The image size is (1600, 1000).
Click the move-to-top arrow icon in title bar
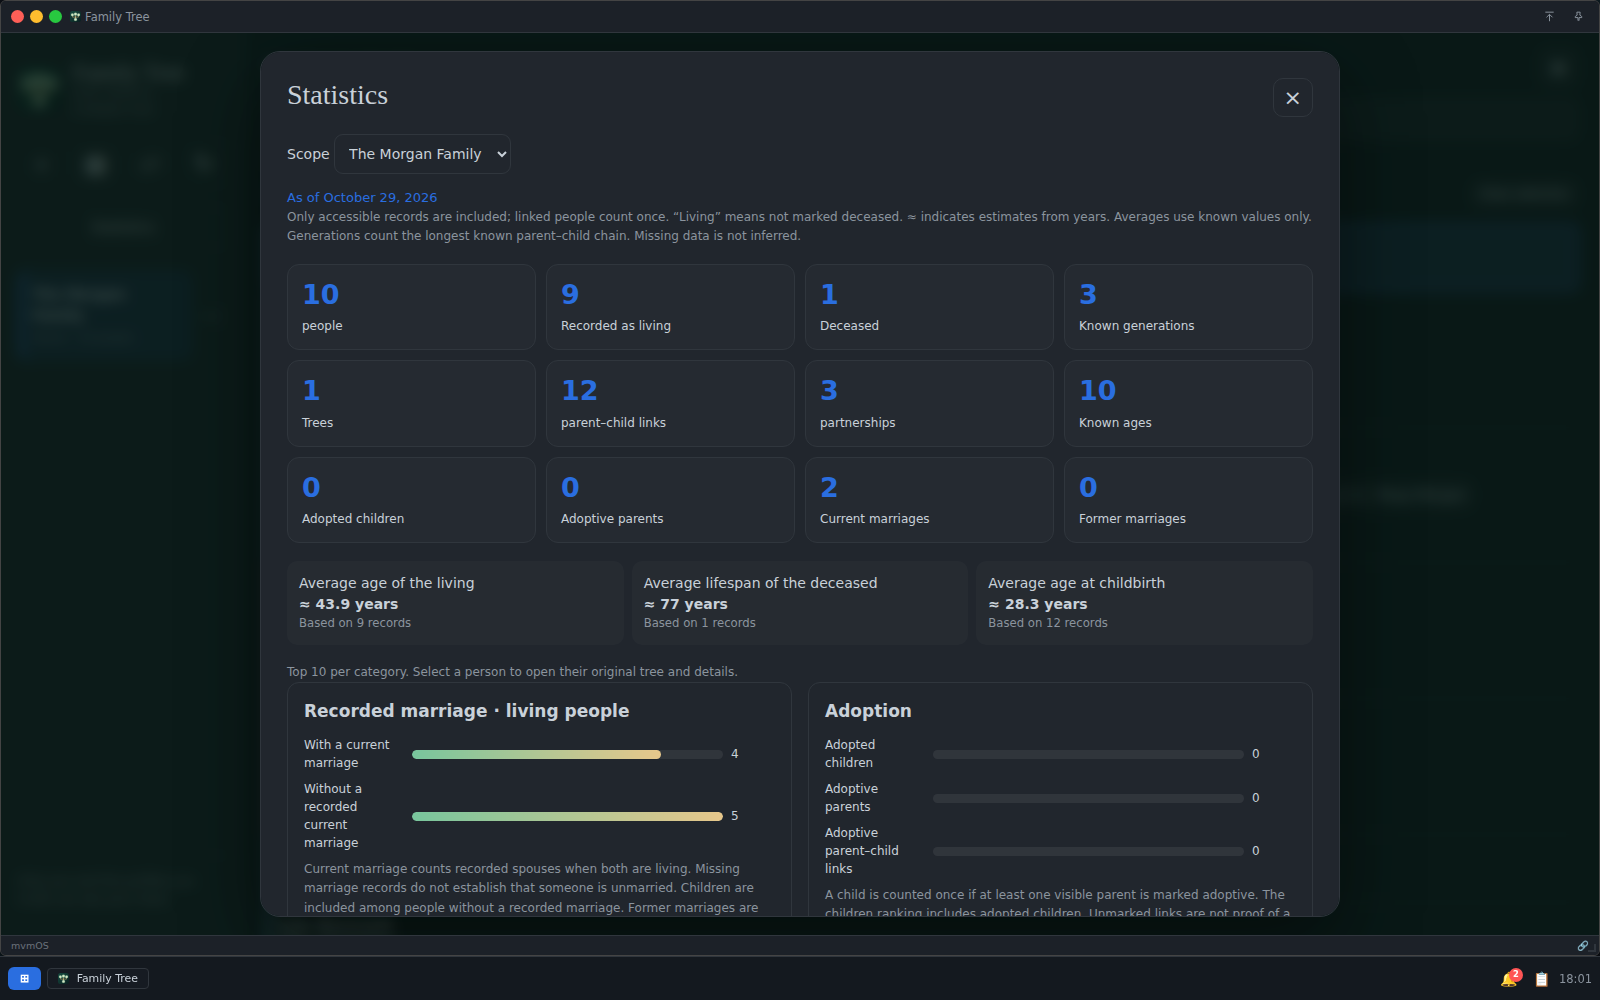click(1549, 17)
